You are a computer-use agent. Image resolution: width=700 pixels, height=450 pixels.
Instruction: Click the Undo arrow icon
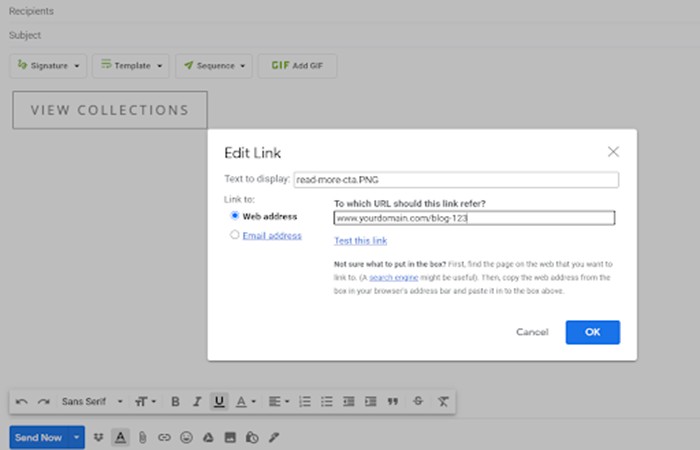22,401
